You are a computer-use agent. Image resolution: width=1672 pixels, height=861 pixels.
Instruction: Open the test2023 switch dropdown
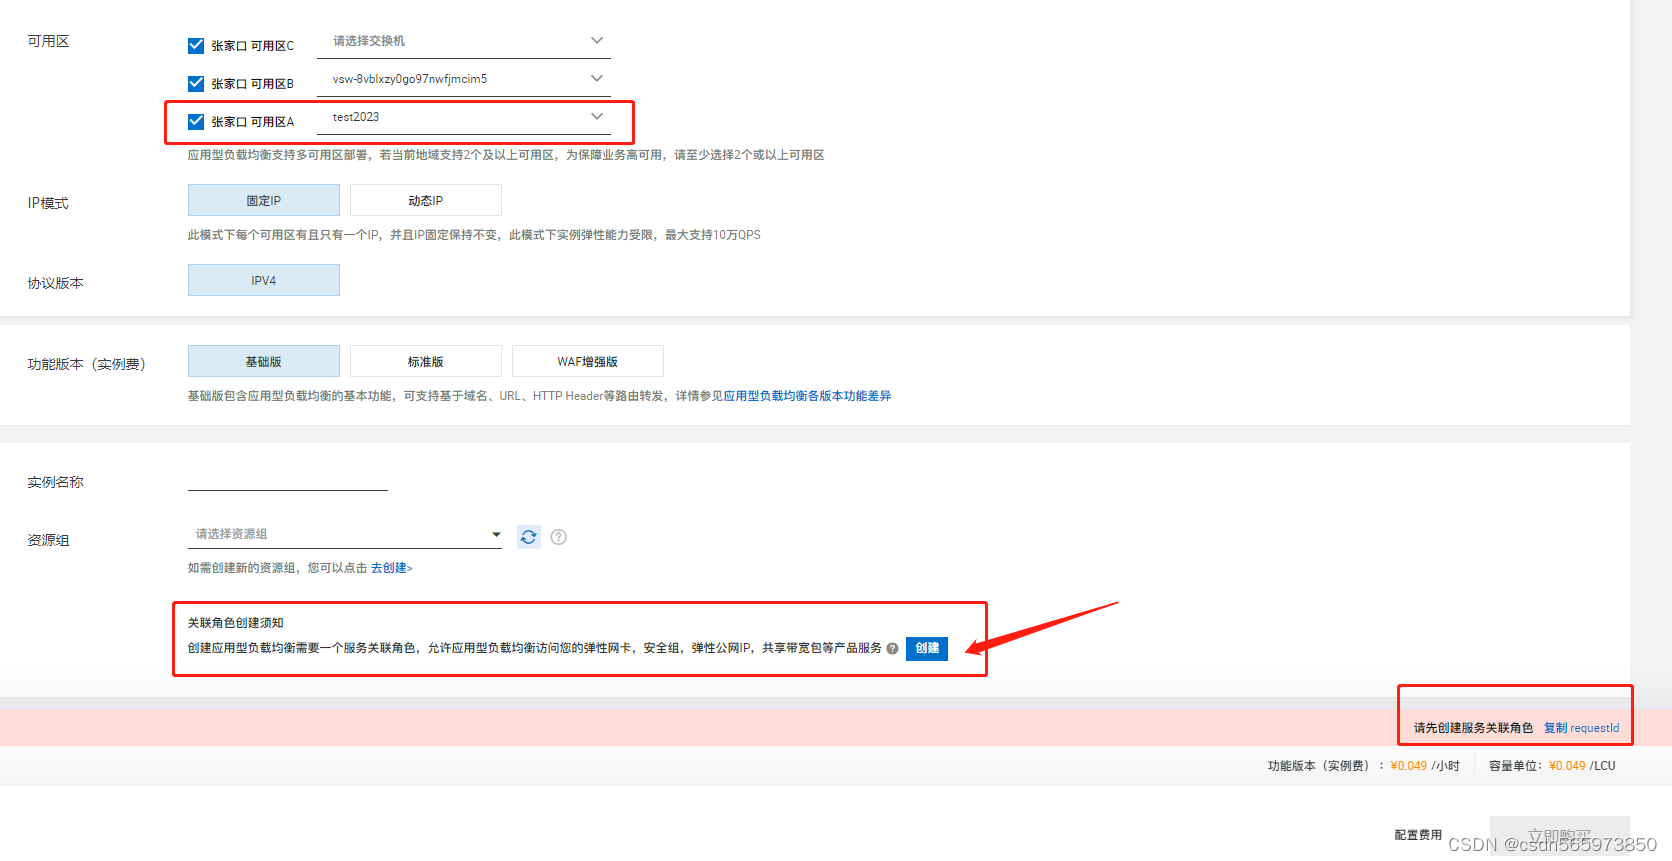(464, 117)
